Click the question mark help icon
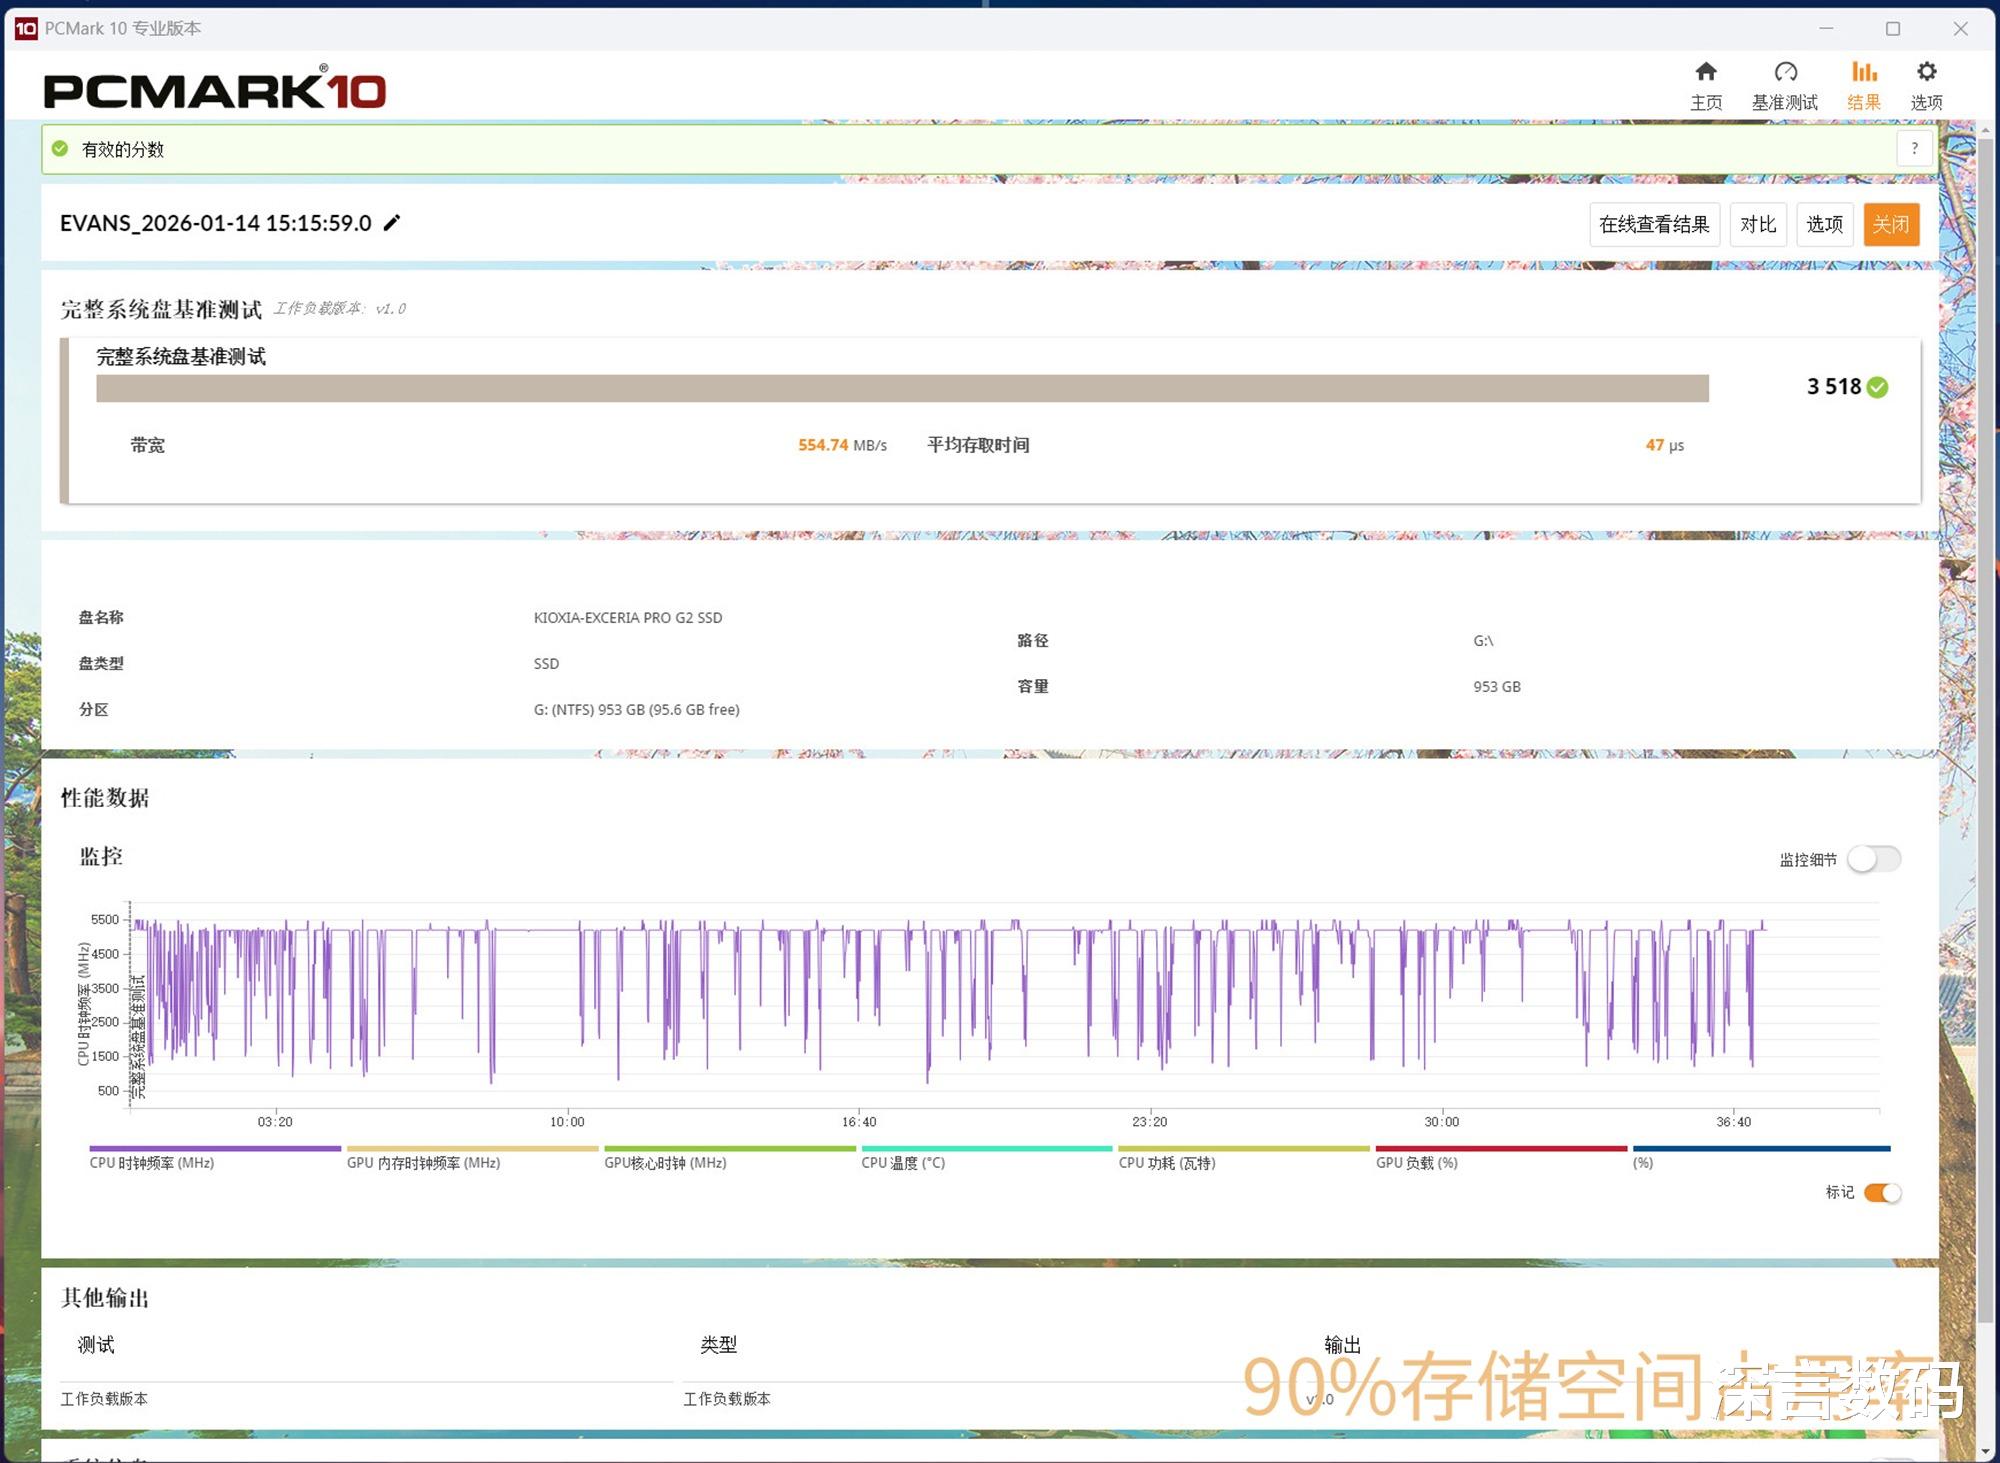Image resolution: width=2000 pixels, height=1463 pixels. [1914, 149]
